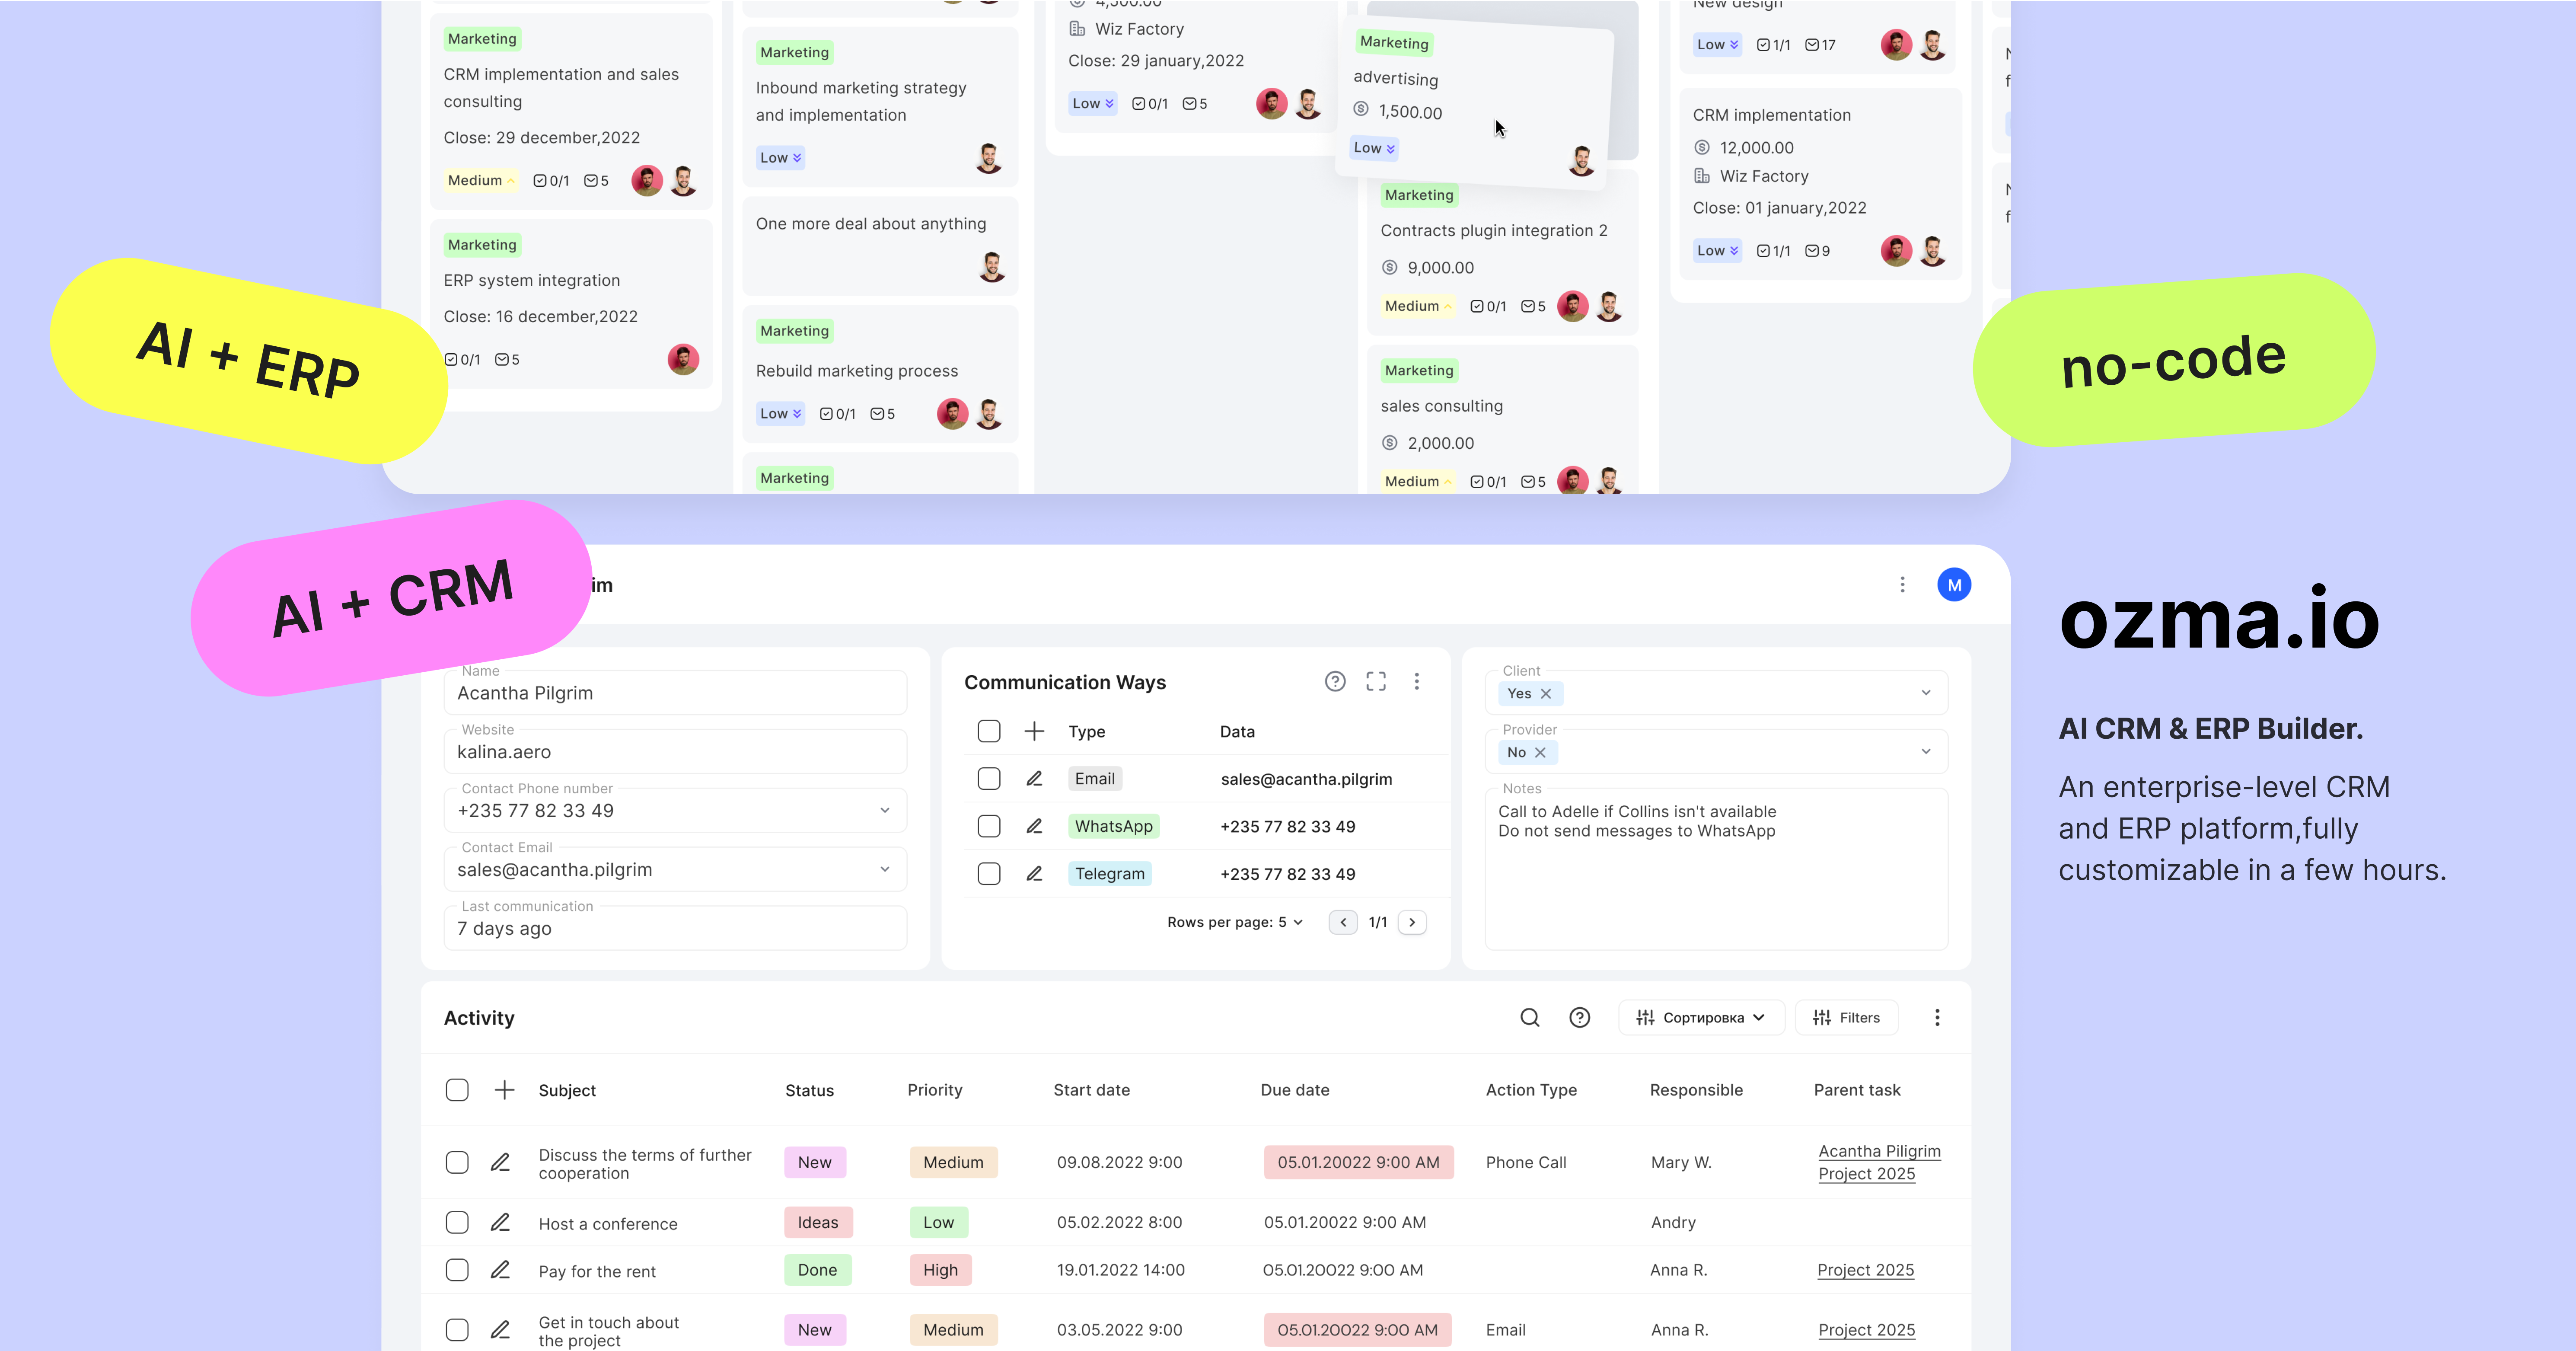Viewport: 2576px width, 1351px height.
Task: Edit the WhatsApp communication row
Action: (1034, 826)
